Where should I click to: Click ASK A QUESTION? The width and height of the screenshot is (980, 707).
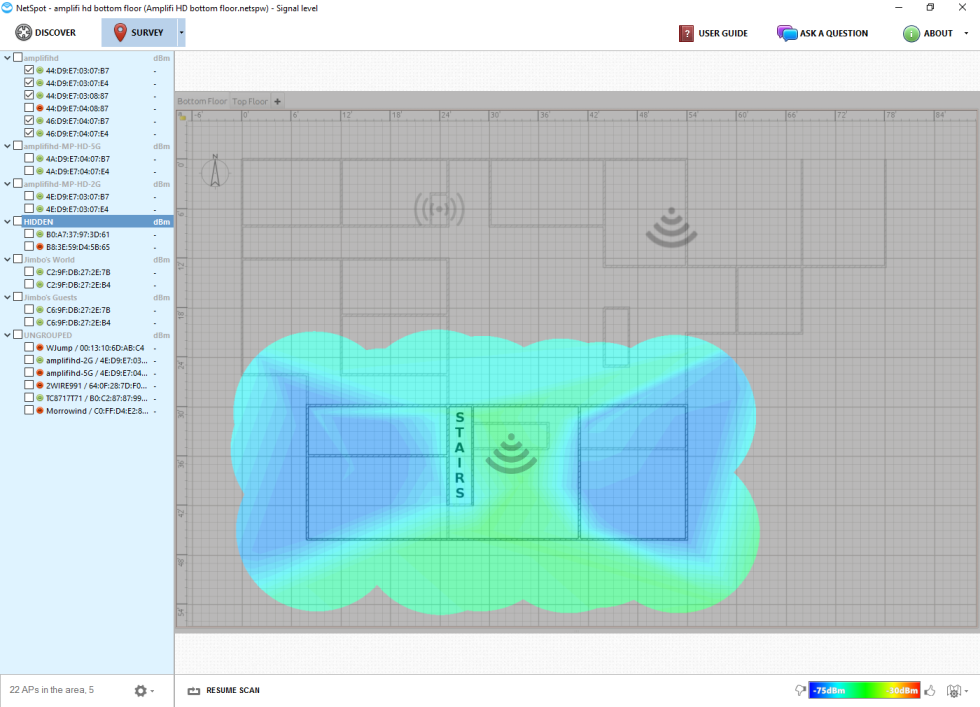pyautogui.click(x=822, y=33)
